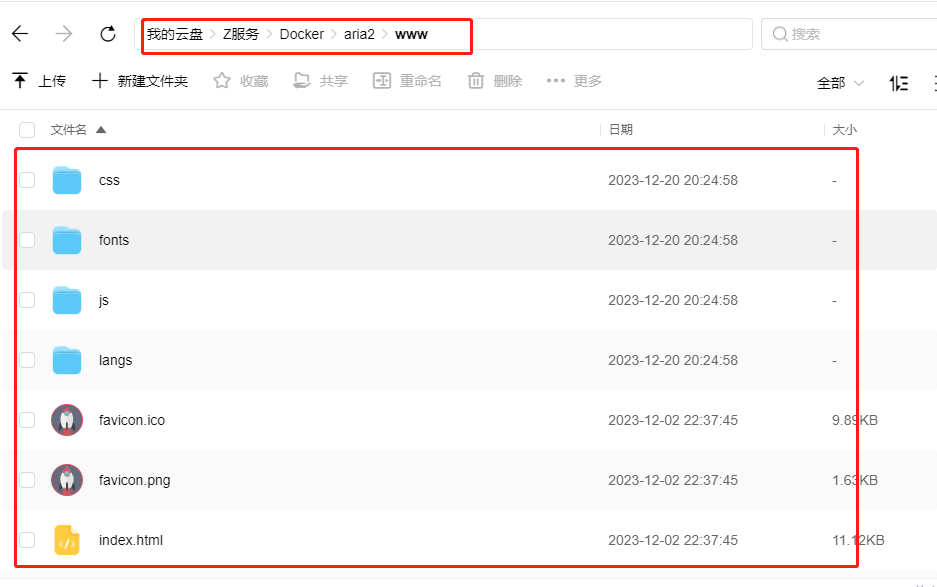937x587 pixels.
Task: Open the 更多 more options menu
Action: [x=574, y=81]
